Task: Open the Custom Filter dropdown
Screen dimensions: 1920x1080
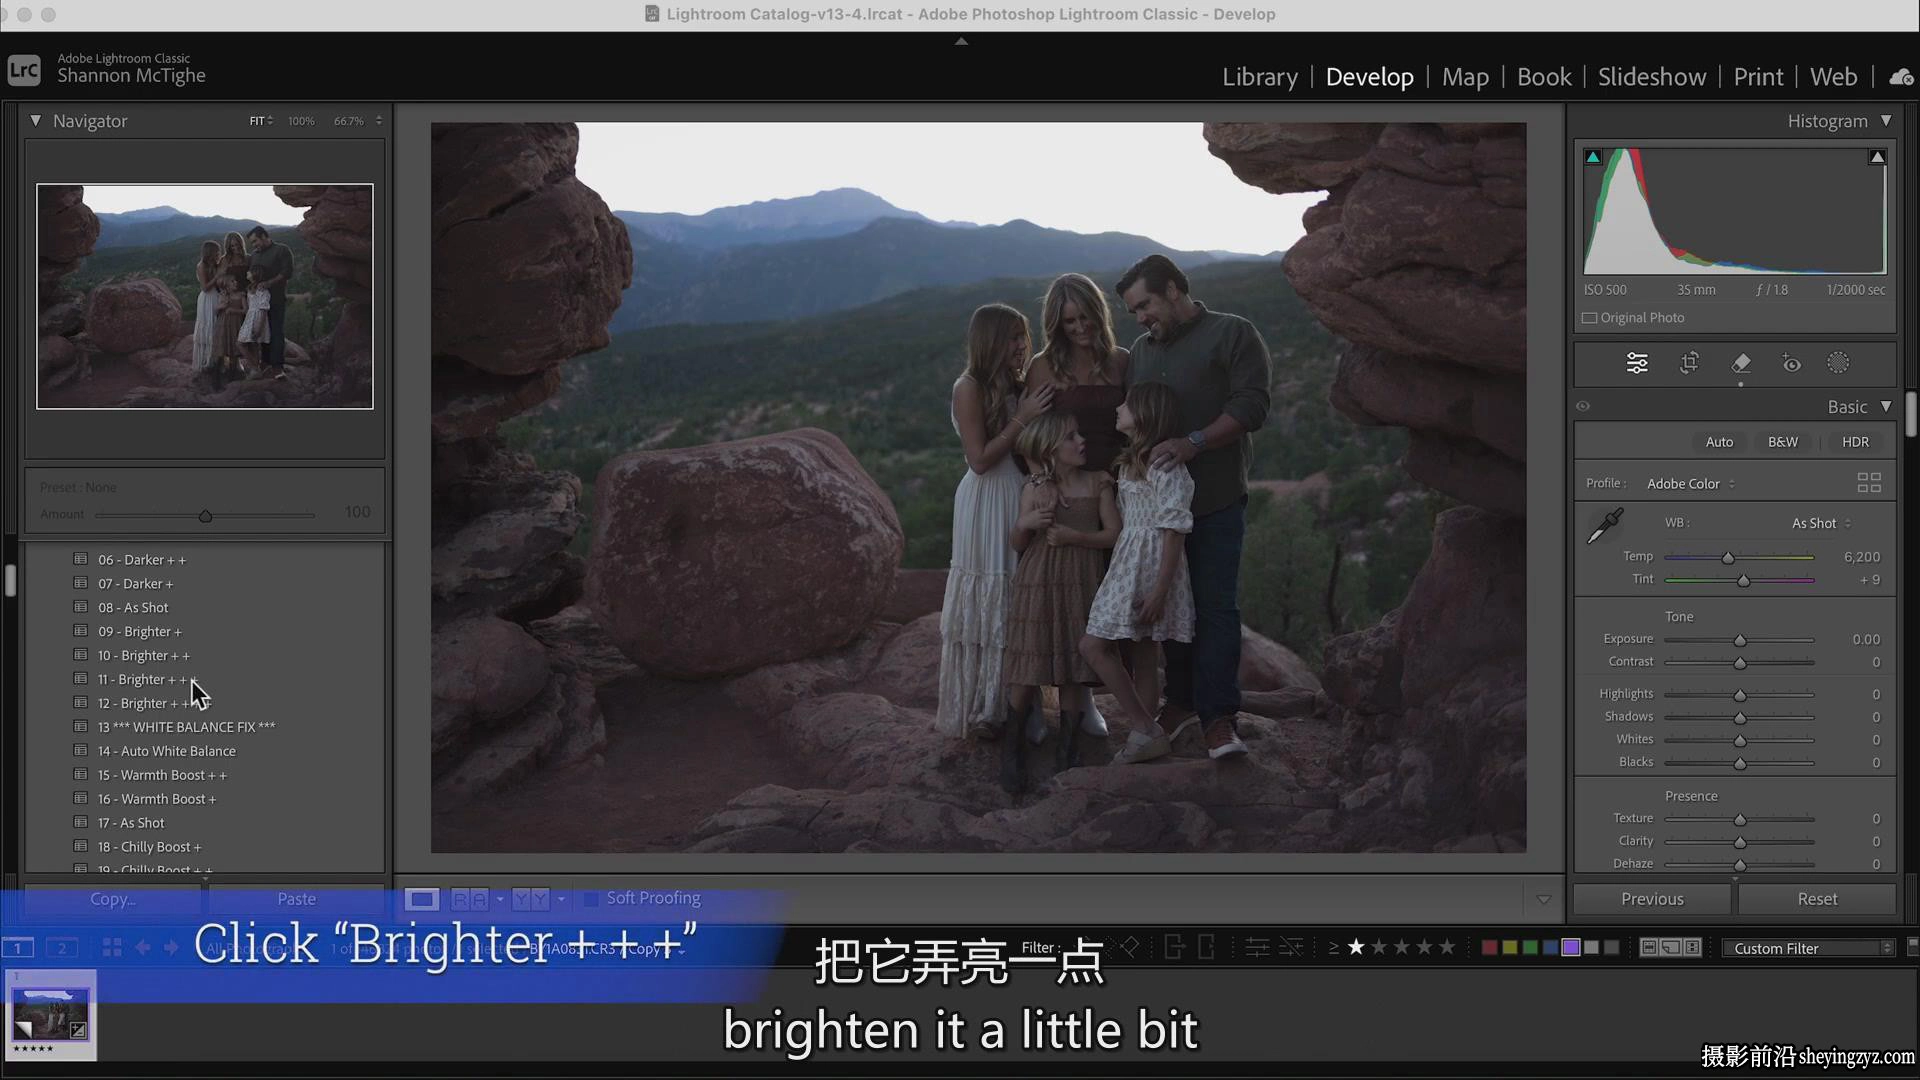Action: pos(1808,948)
